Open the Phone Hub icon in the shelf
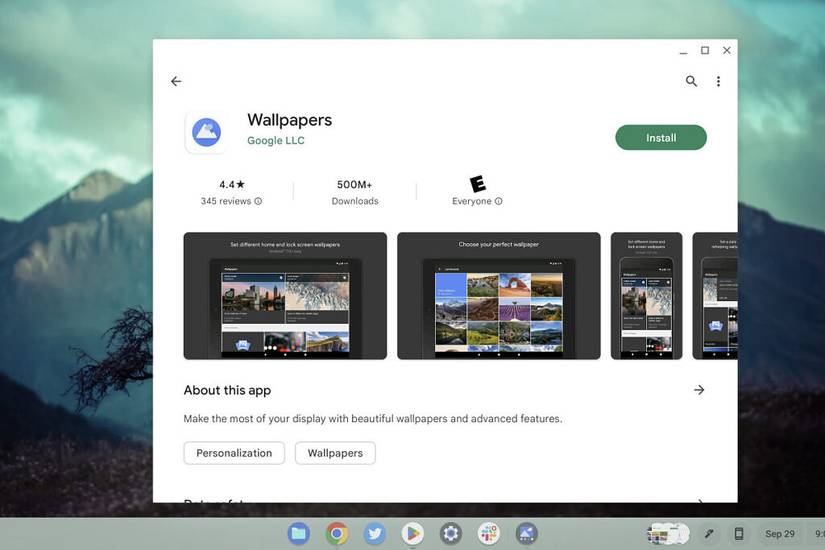The height and width of the screenshot is (550, 825). [x=739, y=534]
